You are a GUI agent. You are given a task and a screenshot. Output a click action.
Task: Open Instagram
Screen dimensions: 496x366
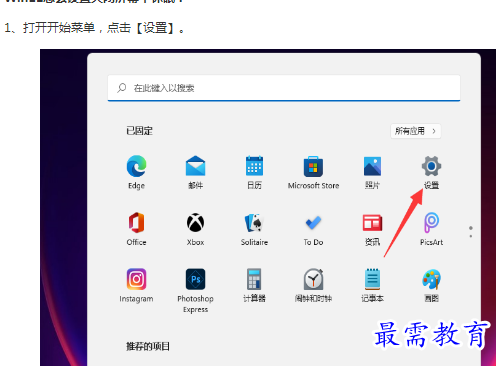(x=136, y=279)
